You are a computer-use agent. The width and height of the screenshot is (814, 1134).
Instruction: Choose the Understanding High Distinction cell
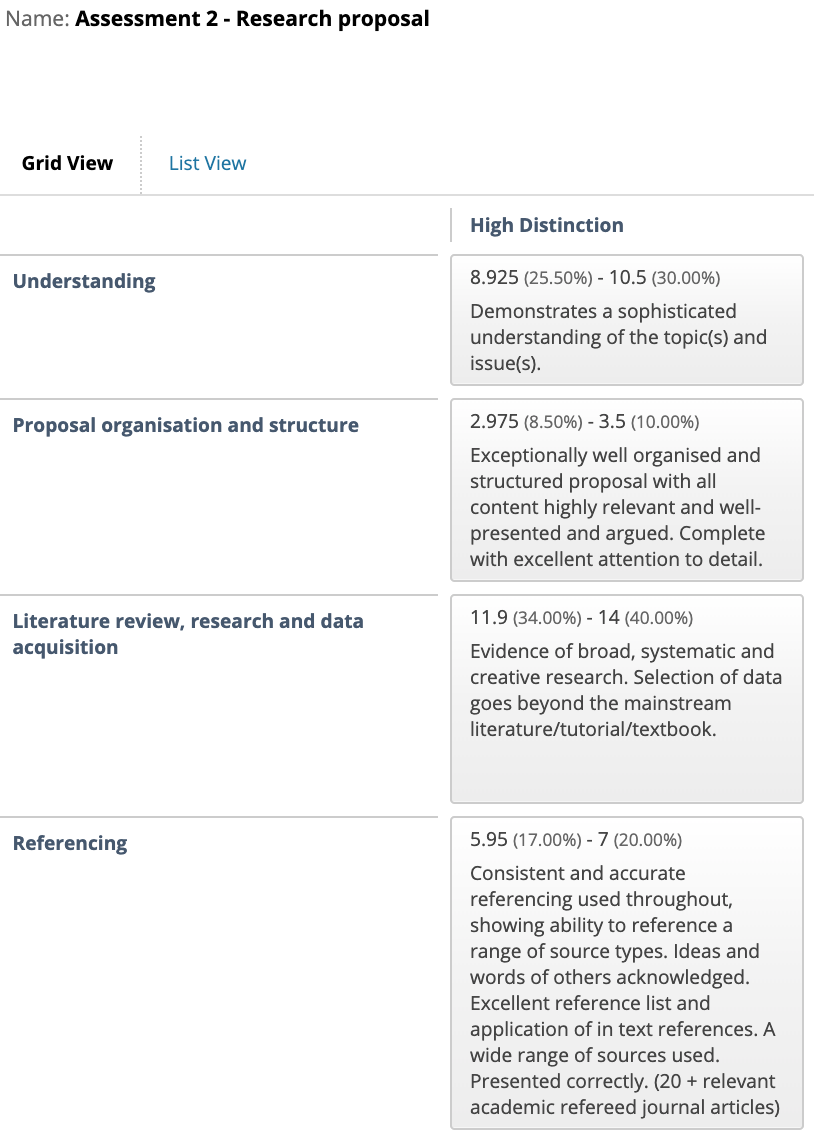point(627,320)
